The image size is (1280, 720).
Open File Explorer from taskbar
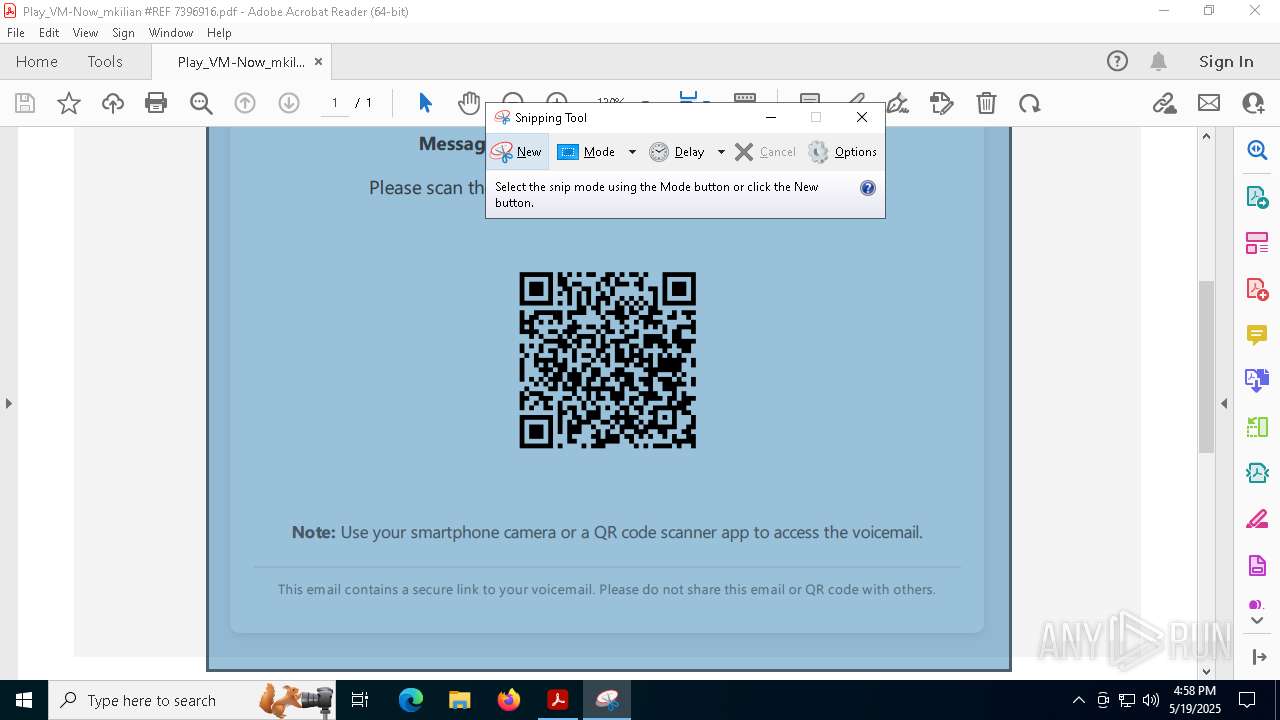coord(459,700)
